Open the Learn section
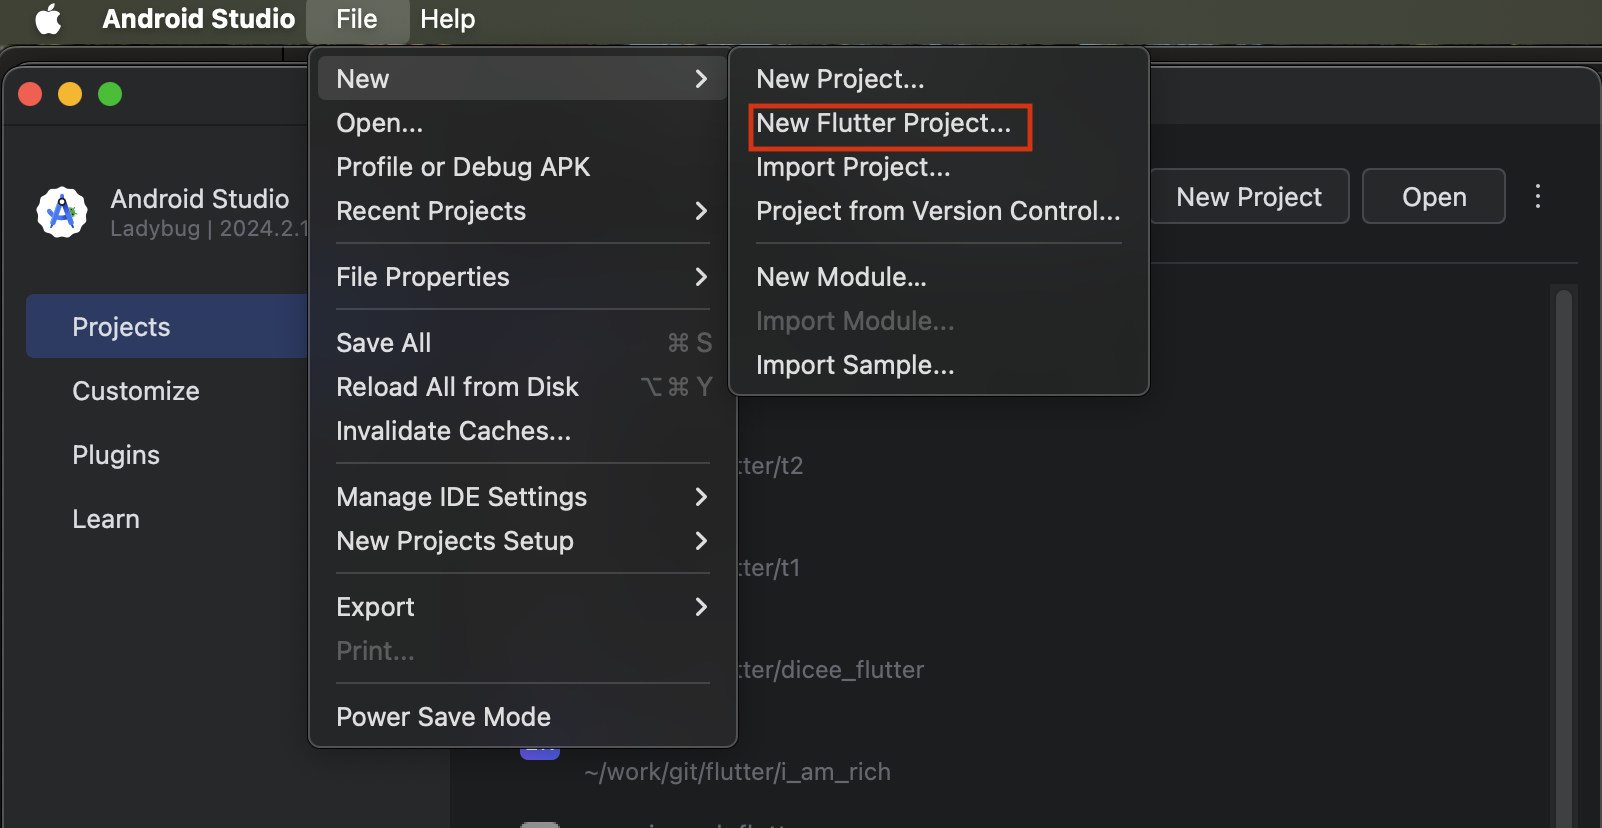1602x828 pixels. (x=106, y=519)
